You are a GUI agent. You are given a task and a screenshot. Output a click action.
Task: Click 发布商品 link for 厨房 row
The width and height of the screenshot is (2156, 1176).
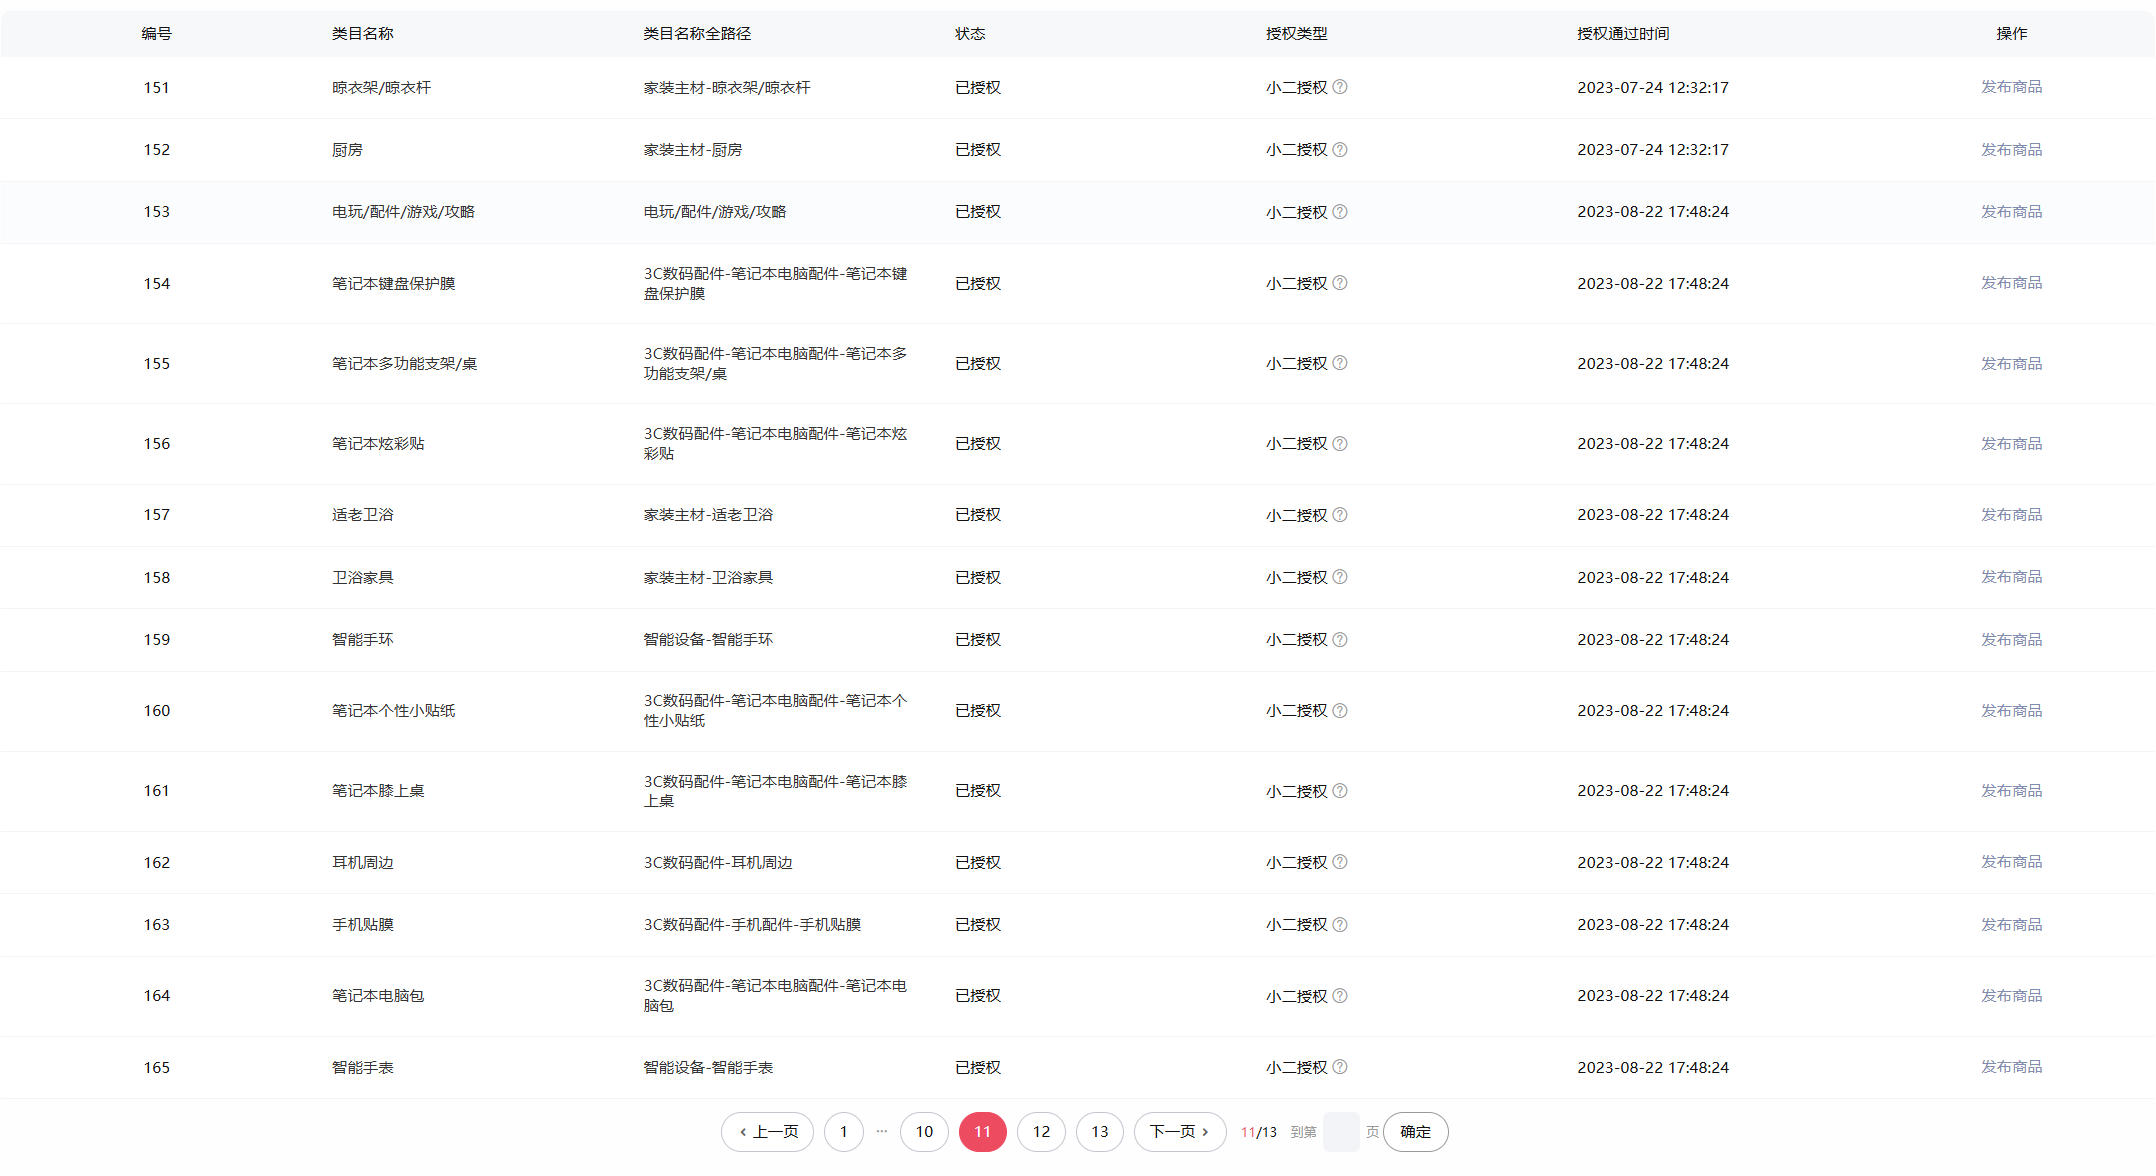(2011, 150)
